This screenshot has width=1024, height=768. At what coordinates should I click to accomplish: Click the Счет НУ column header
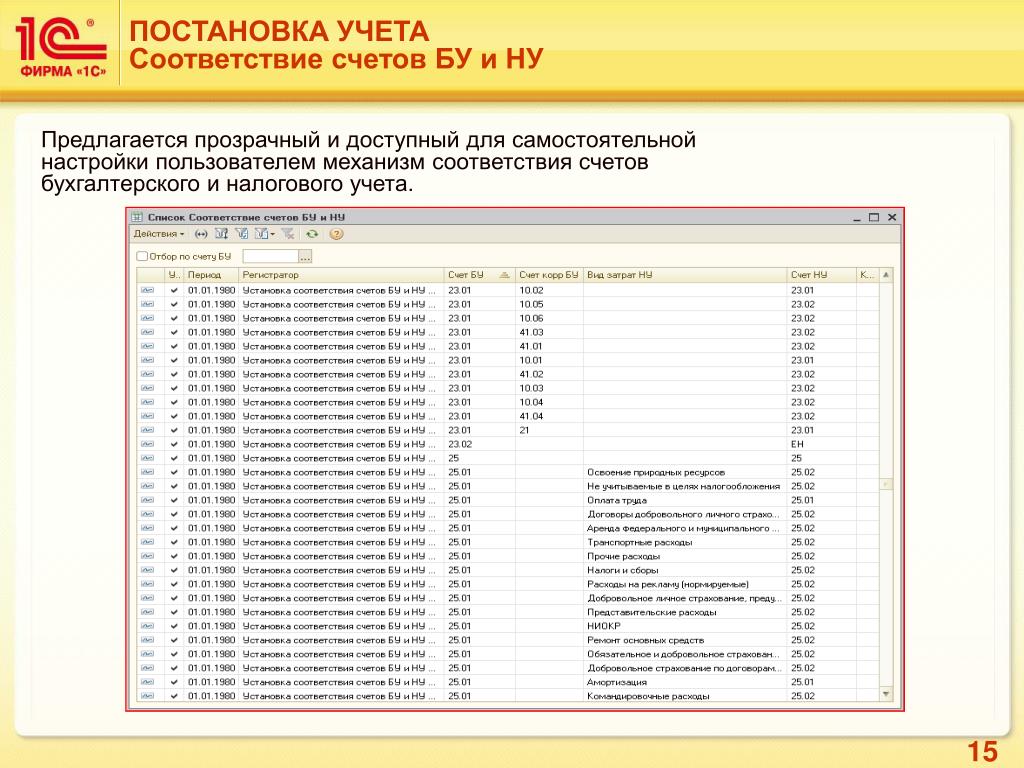[821, 275]
